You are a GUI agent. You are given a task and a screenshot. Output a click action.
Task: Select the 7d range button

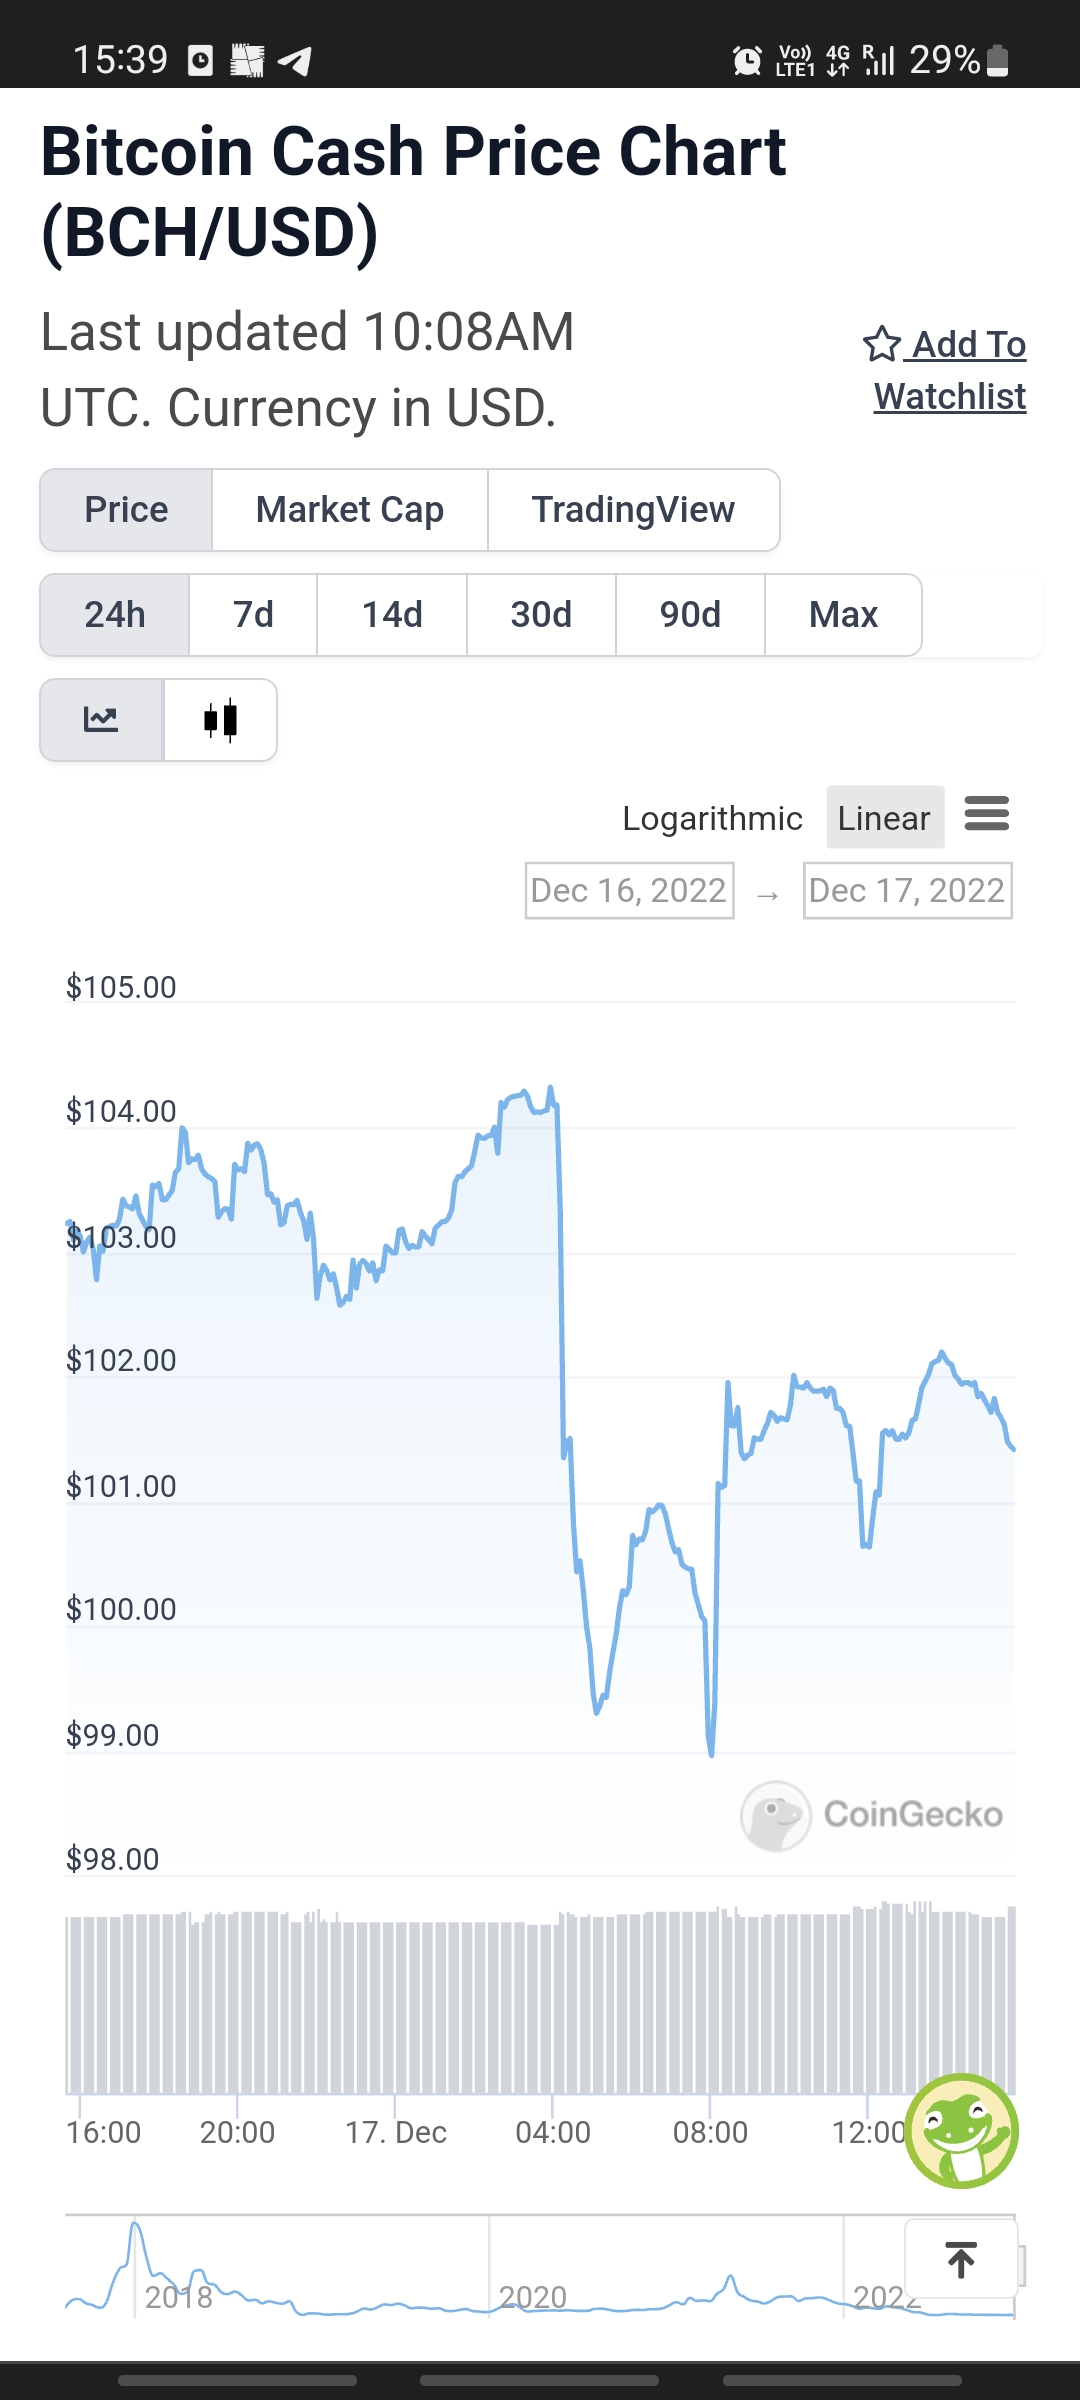pyautogui.click(x=253, y=615)
